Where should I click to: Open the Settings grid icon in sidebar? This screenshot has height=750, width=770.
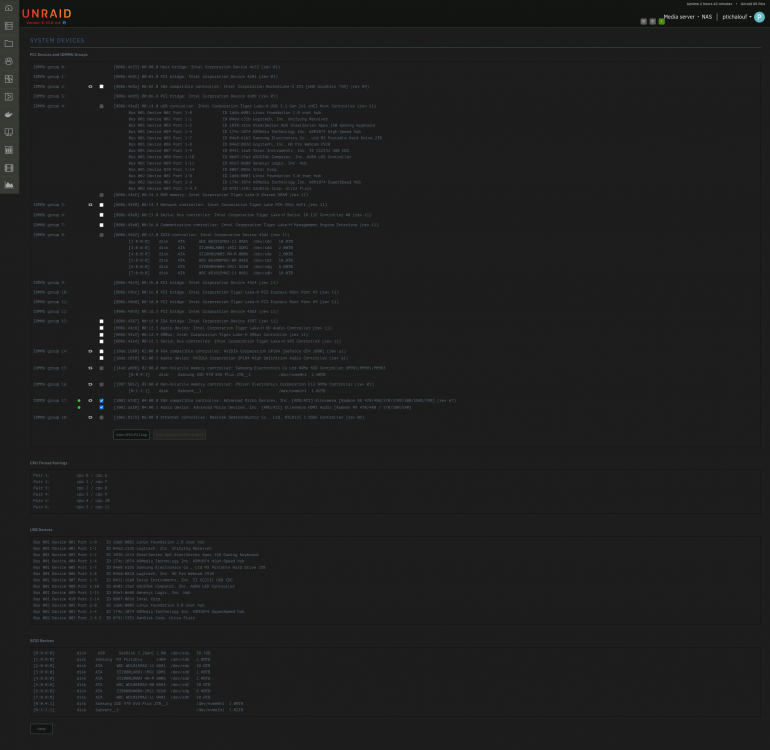(9, 79)
